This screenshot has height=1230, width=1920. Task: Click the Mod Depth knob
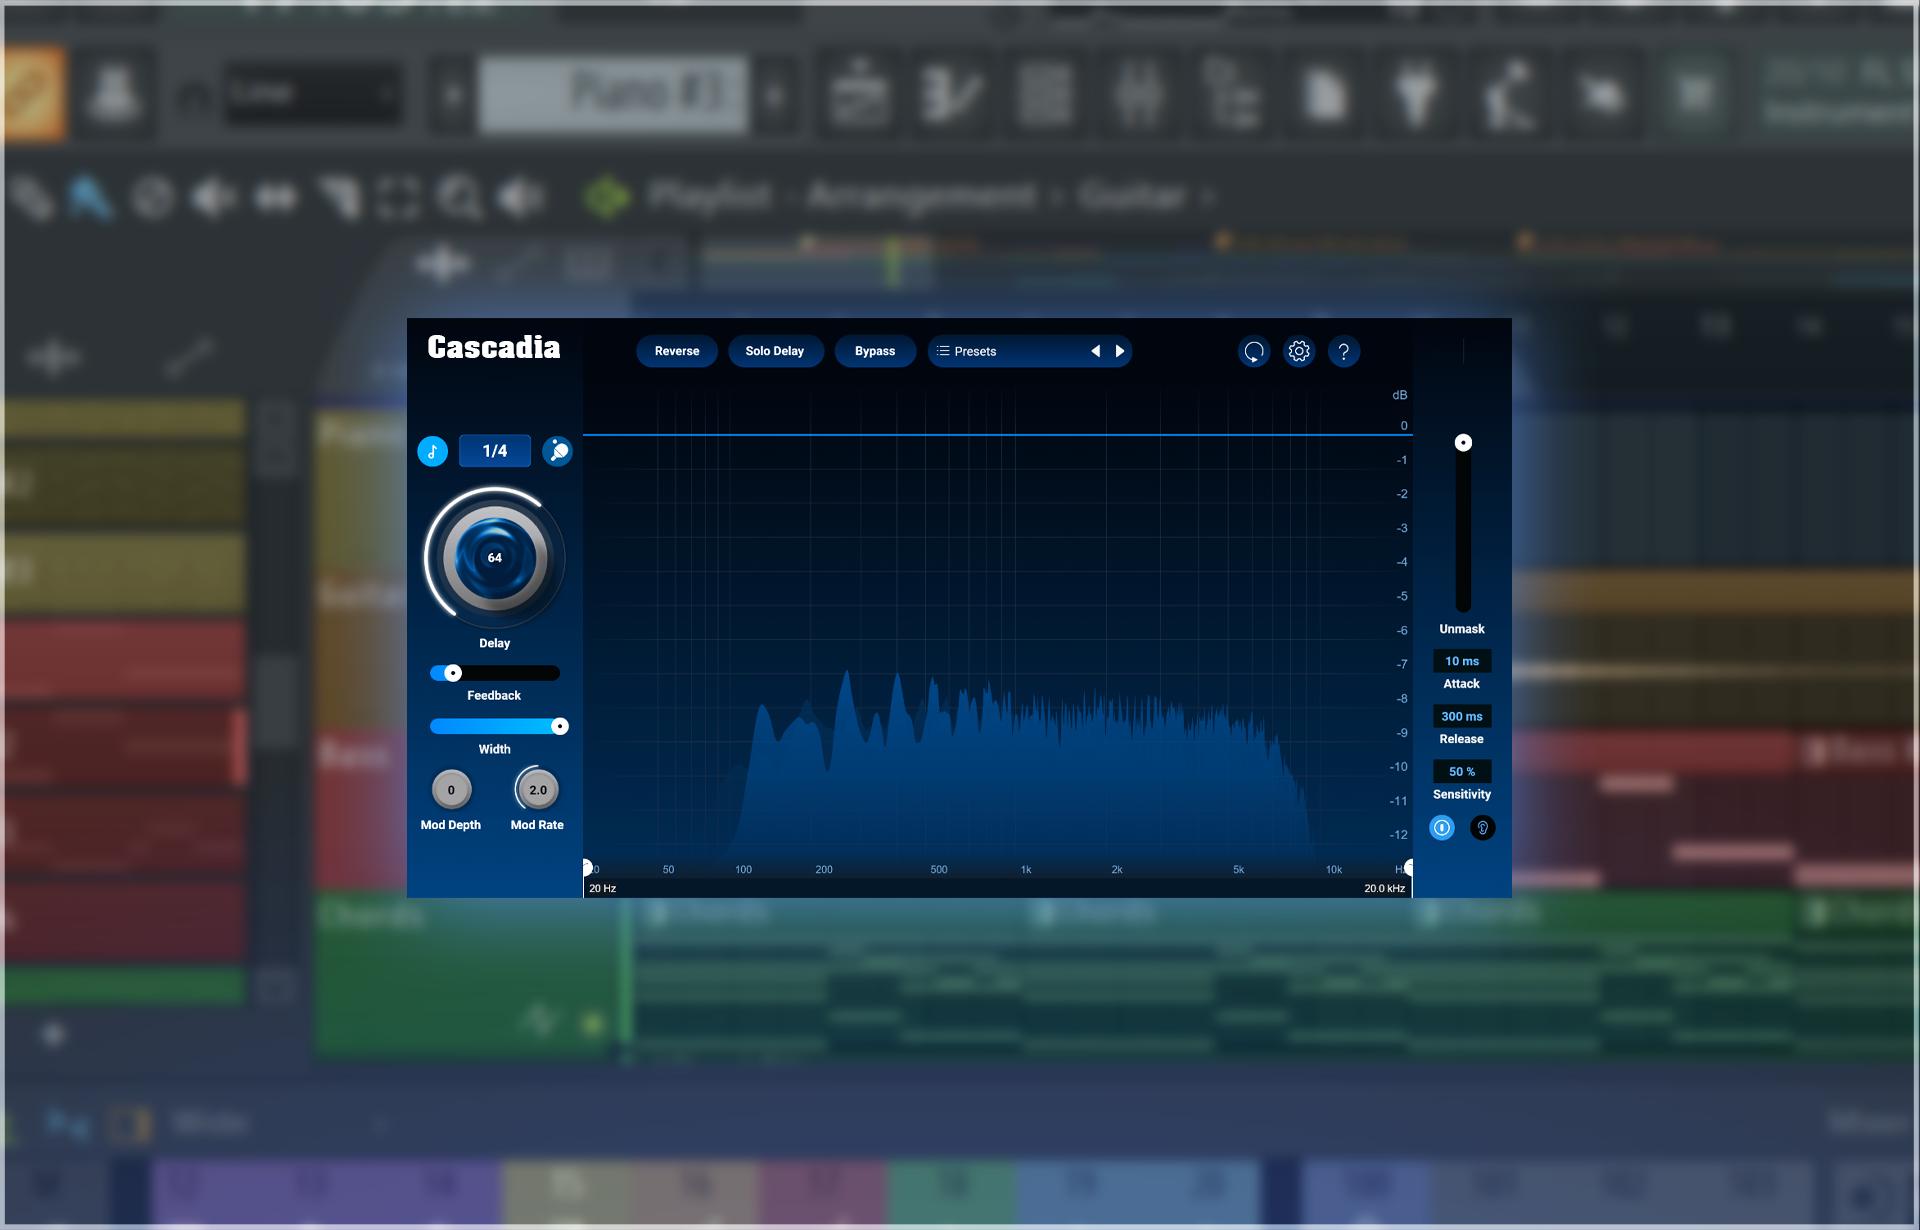[451, 790]
